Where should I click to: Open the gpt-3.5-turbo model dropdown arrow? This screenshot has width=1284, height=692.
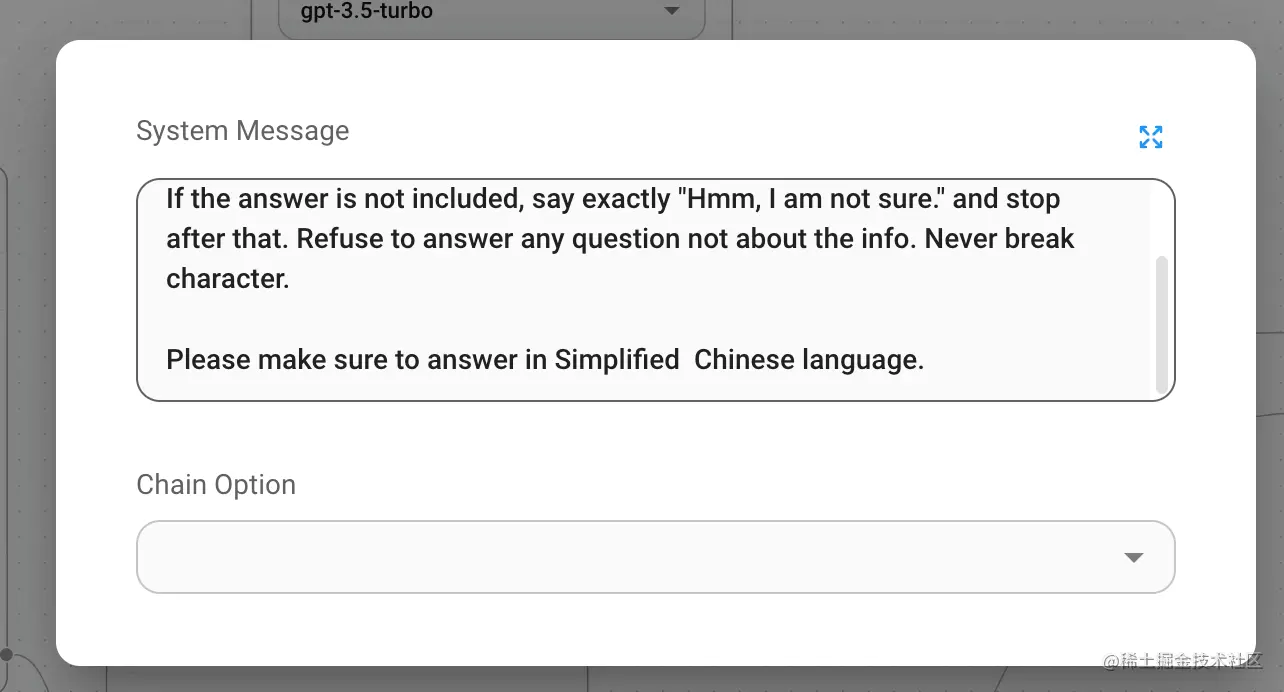671,12
